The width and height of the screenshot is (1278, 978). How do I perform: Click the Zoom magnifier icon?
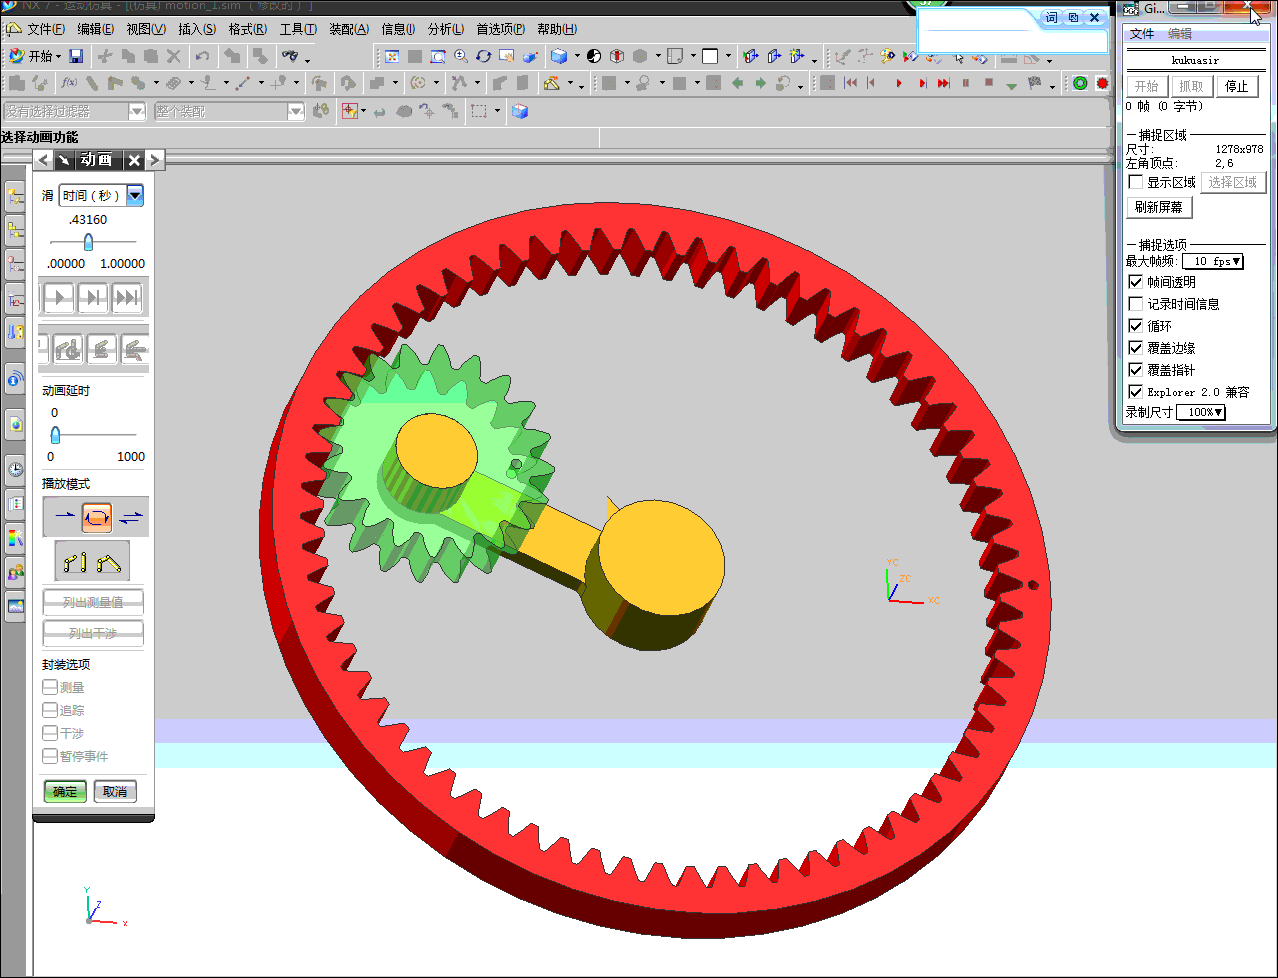tap(461, 56)
